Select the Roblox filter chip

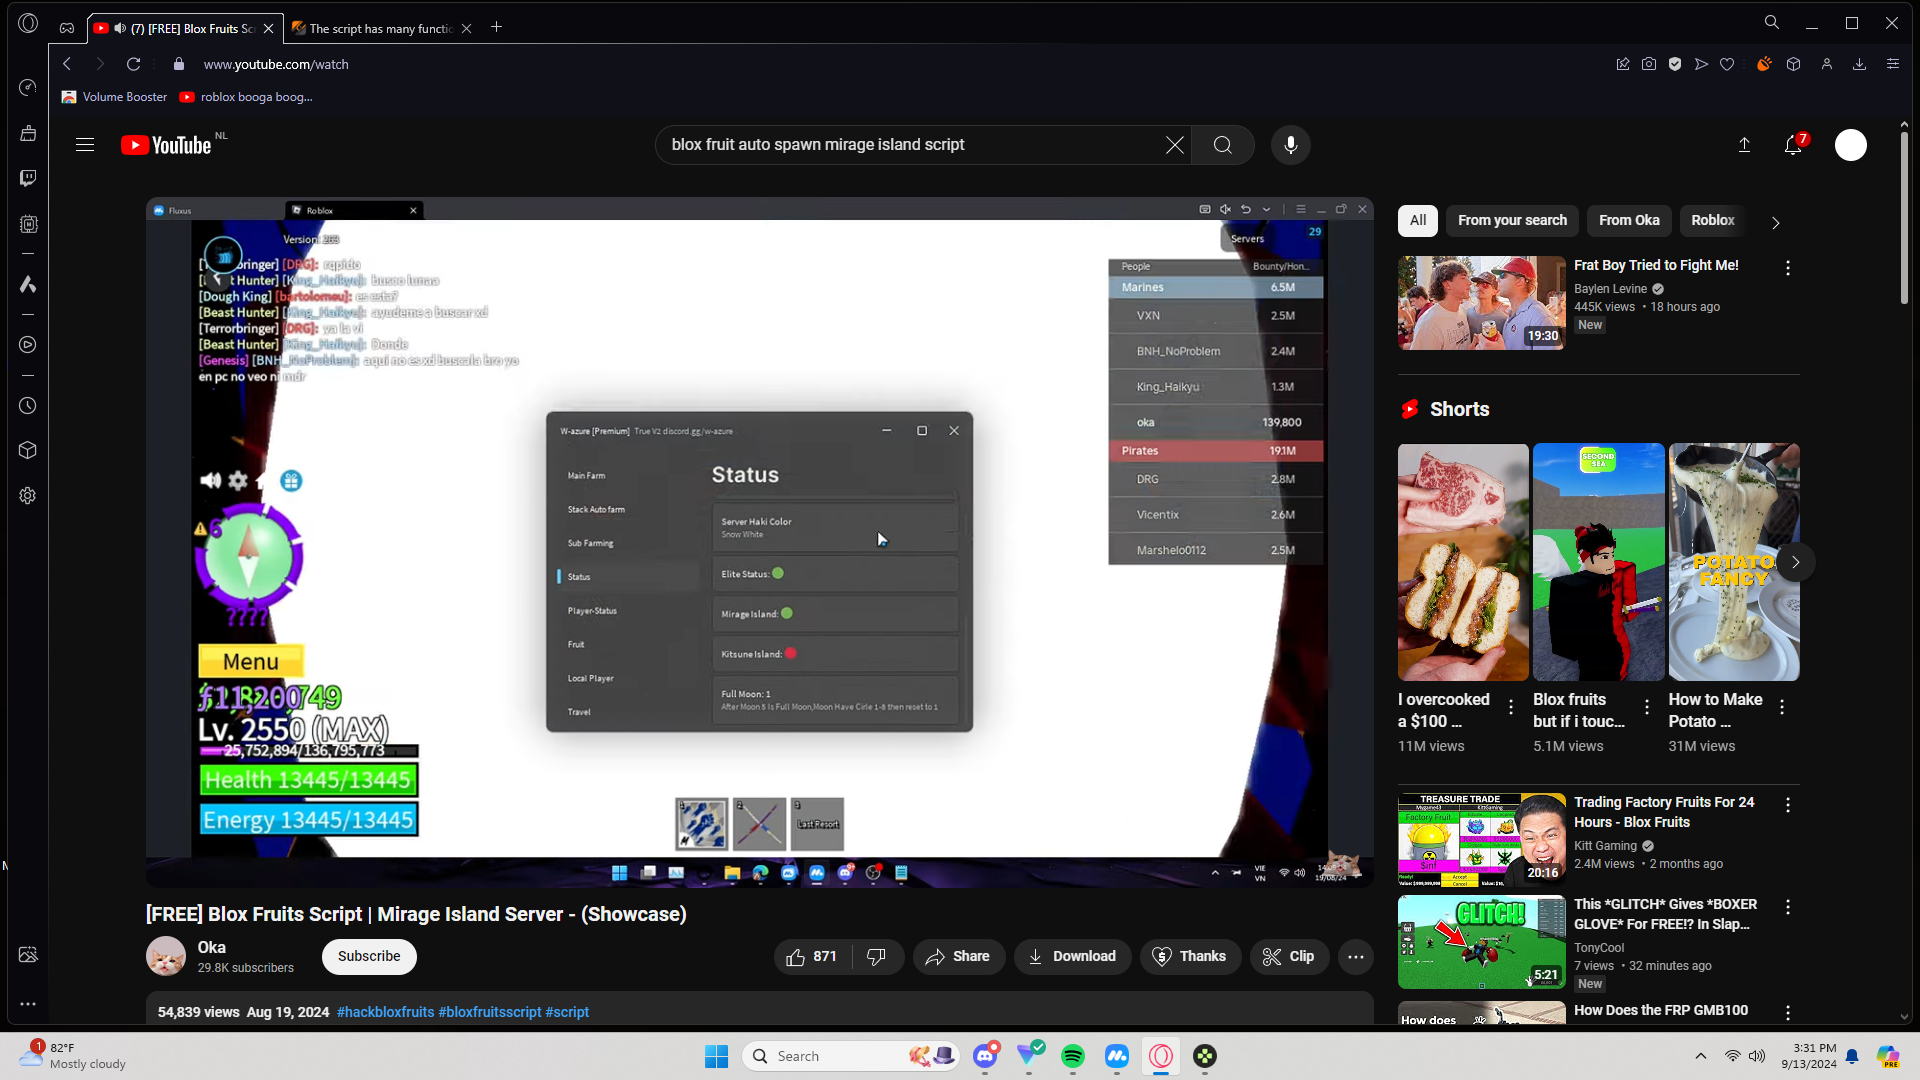click(1713, 221)
